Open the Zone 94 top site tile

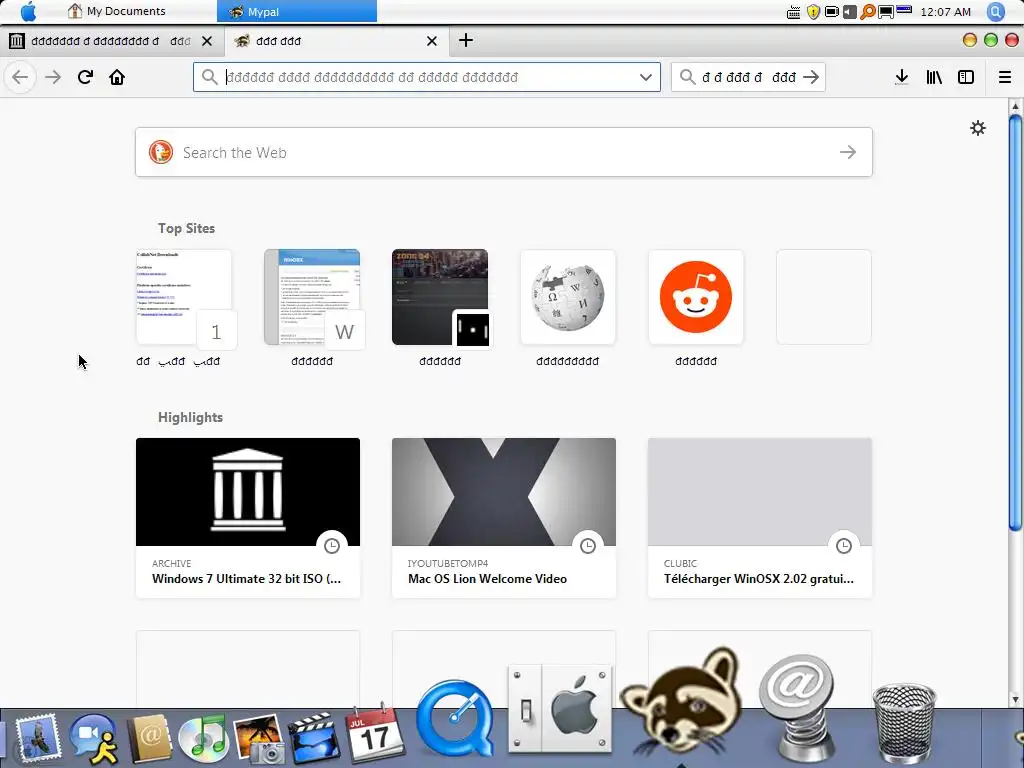coord(440,297)
